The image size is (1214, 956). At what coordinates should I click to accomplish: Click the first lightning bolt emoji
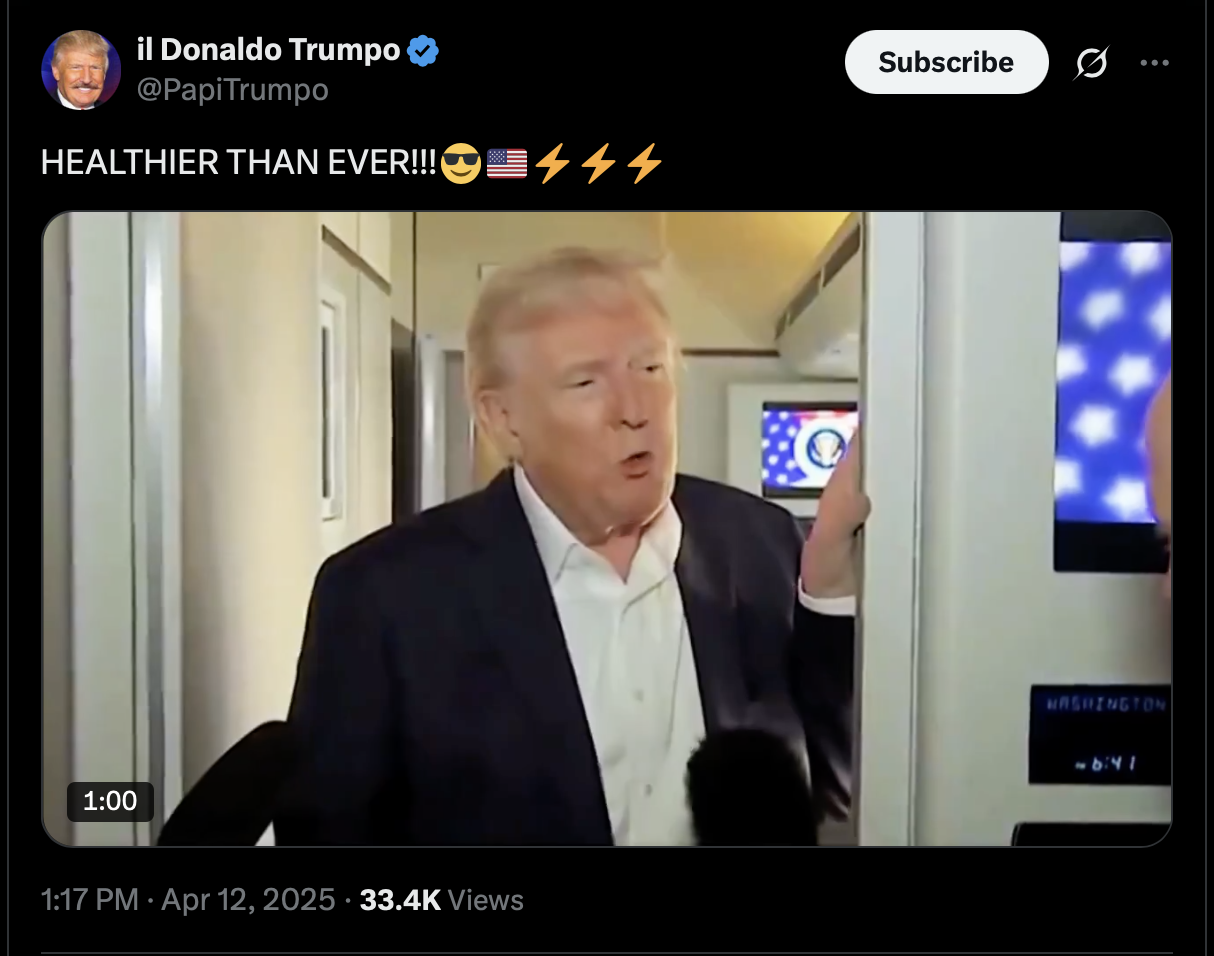[x=553, y=164]
